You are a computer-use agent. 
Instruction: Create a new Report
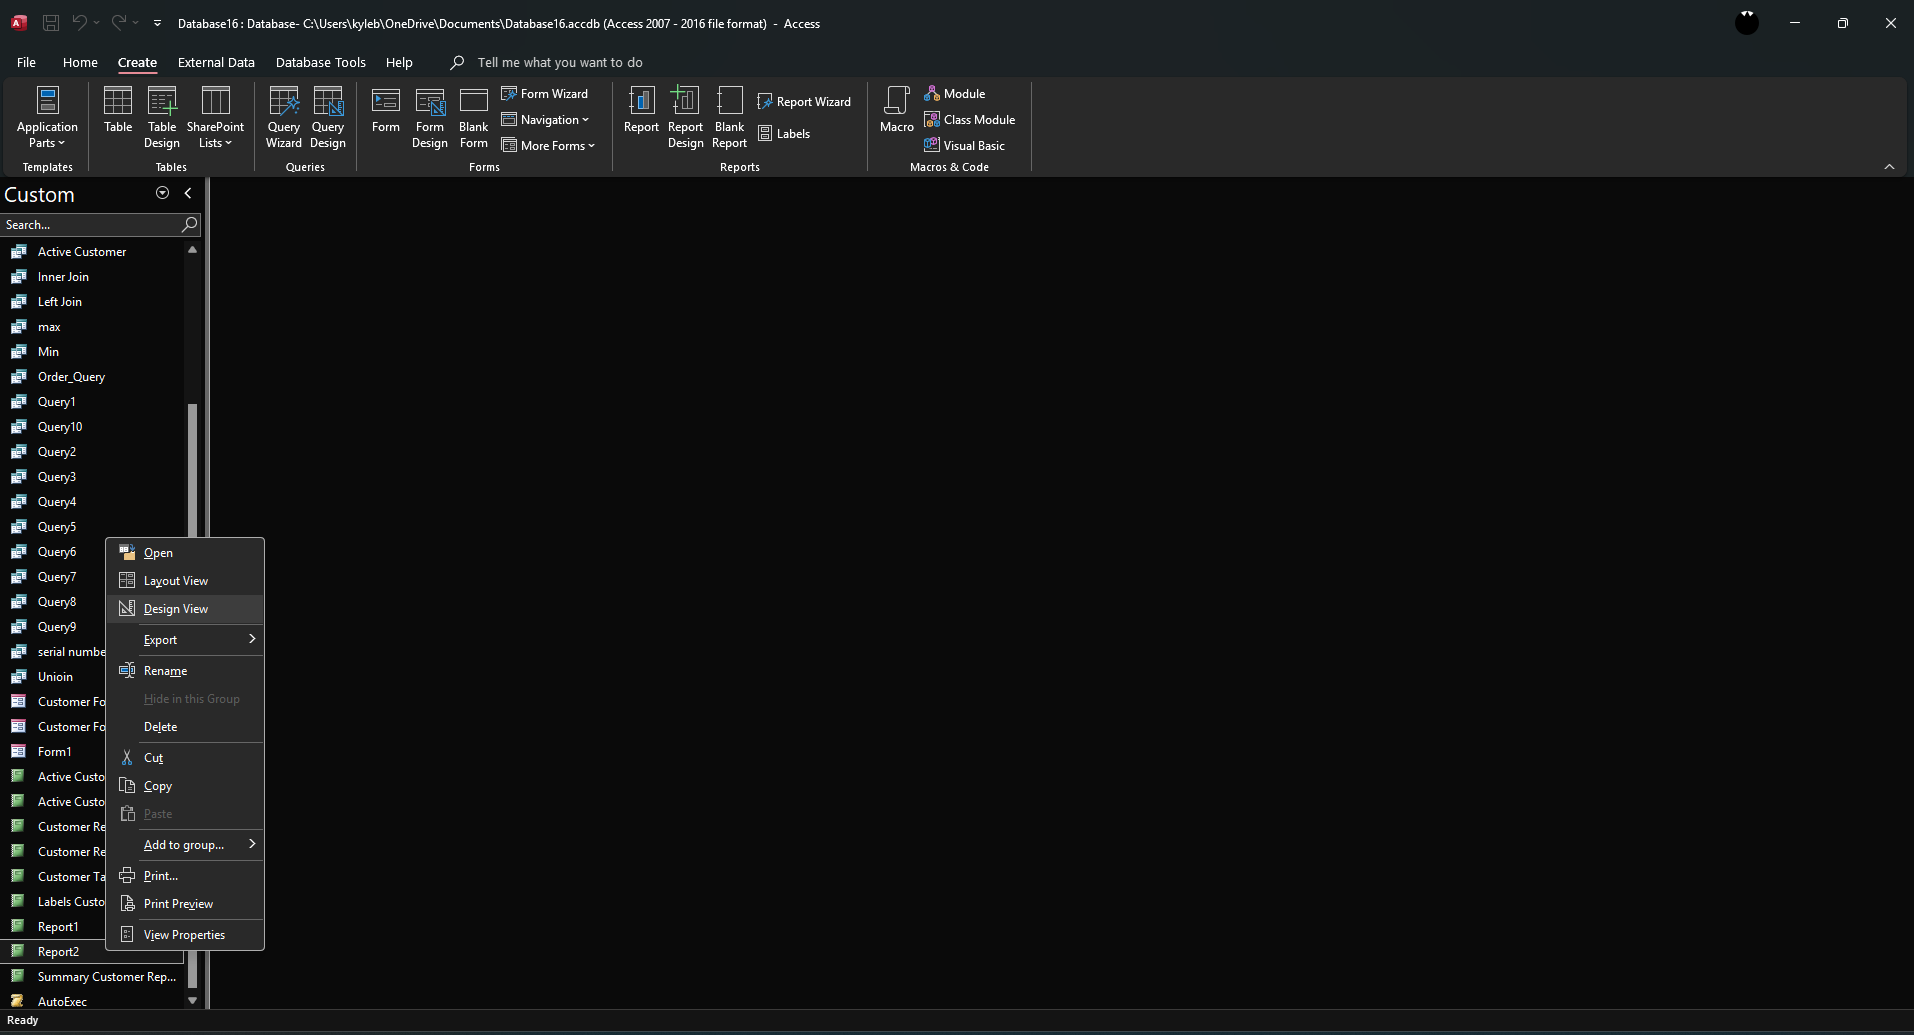pyautogui.click(x=641, y=110)
